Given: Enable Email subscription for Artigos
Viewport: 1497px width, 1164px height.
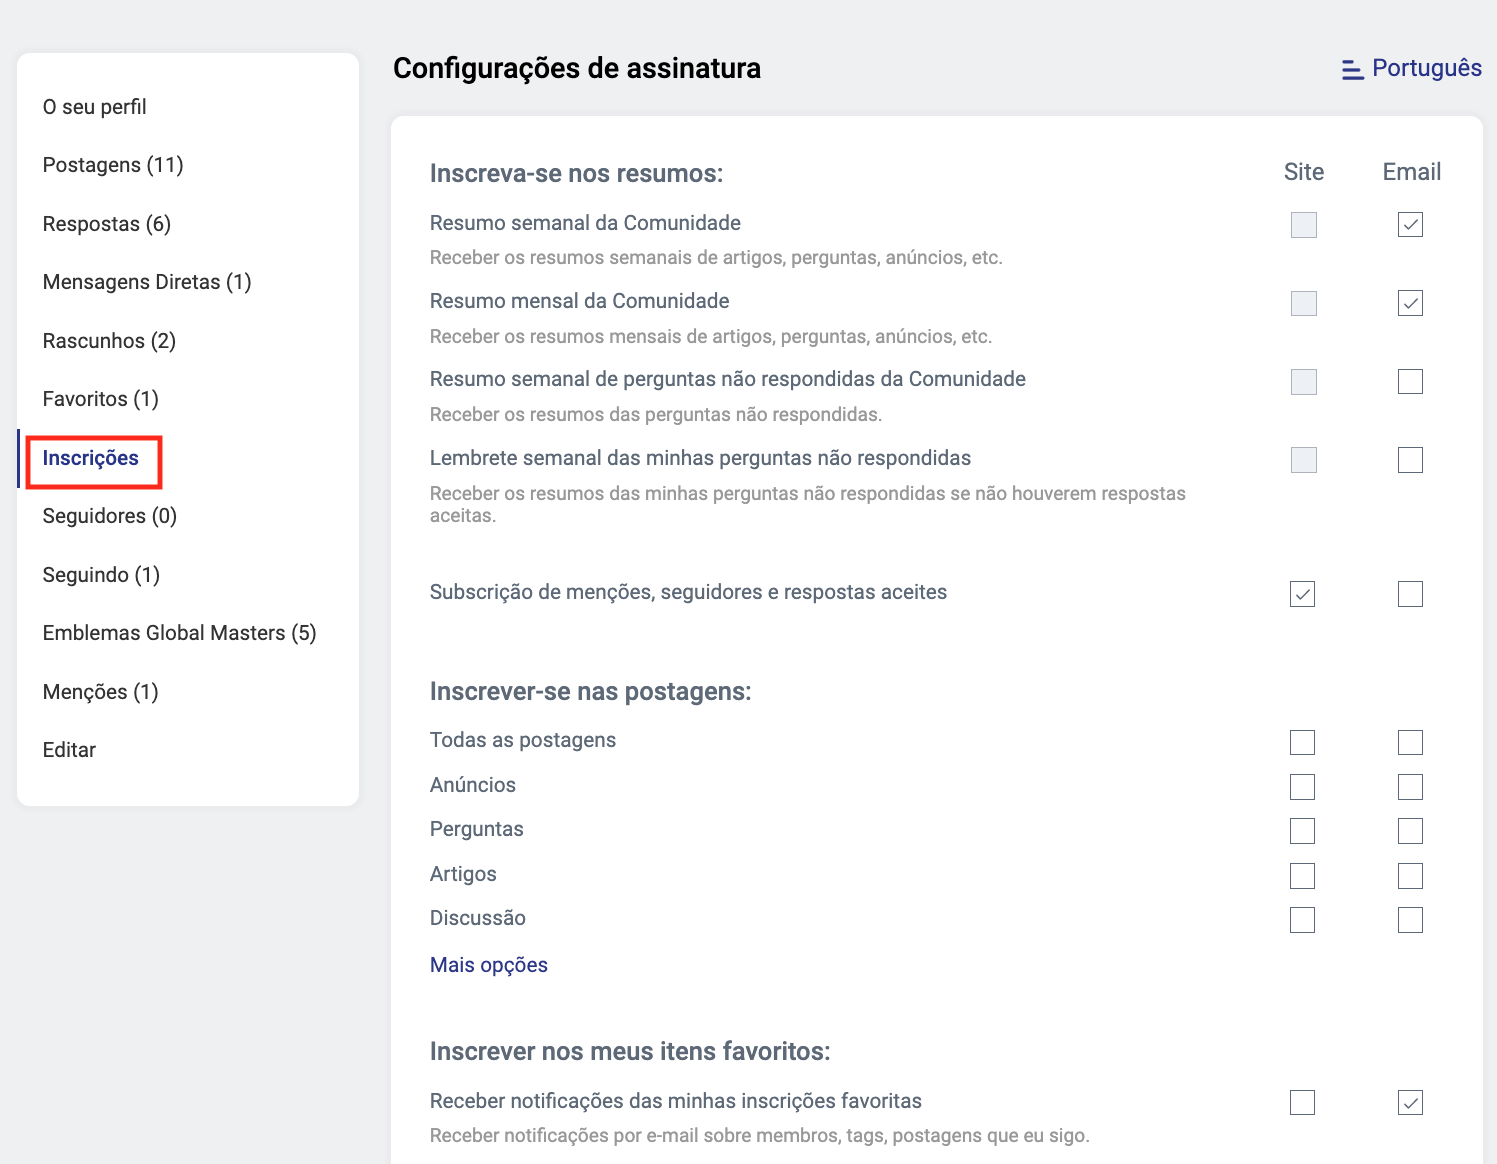Looking at the screenshot, I should click(1410, 876).
